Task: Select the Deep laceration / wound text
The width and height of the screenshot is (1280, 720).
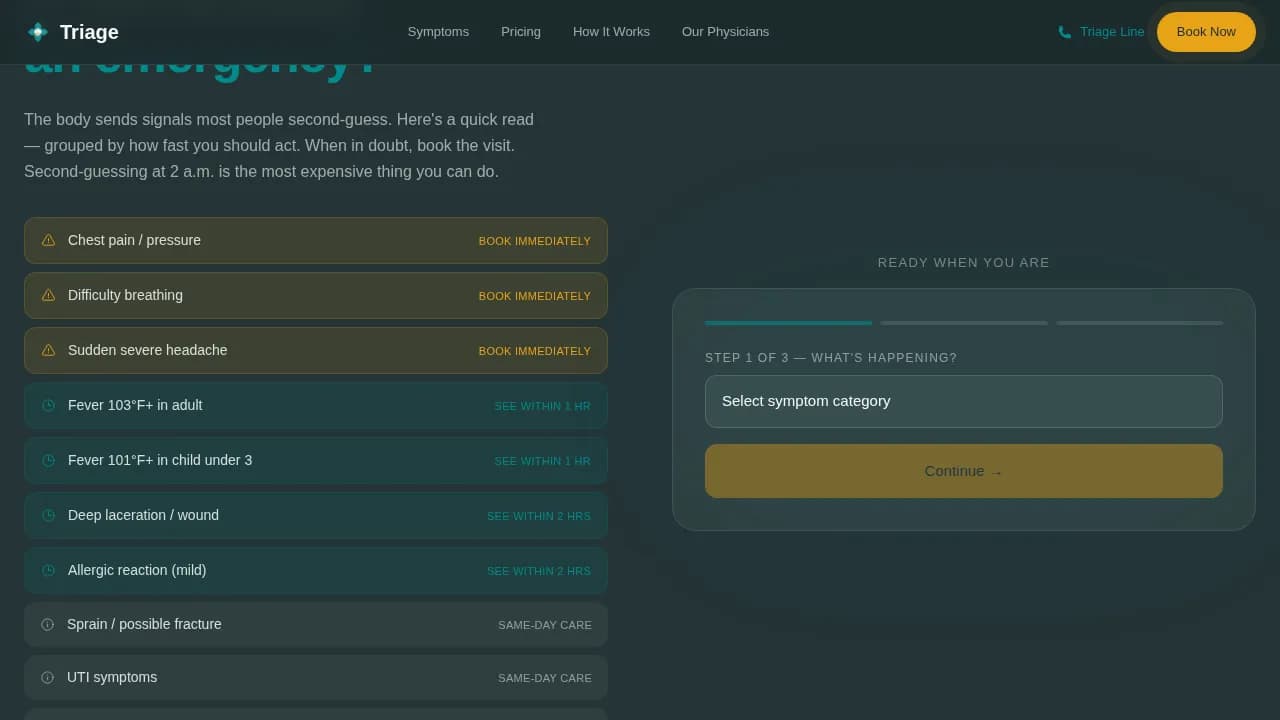Action: click(x=143, y=515)
